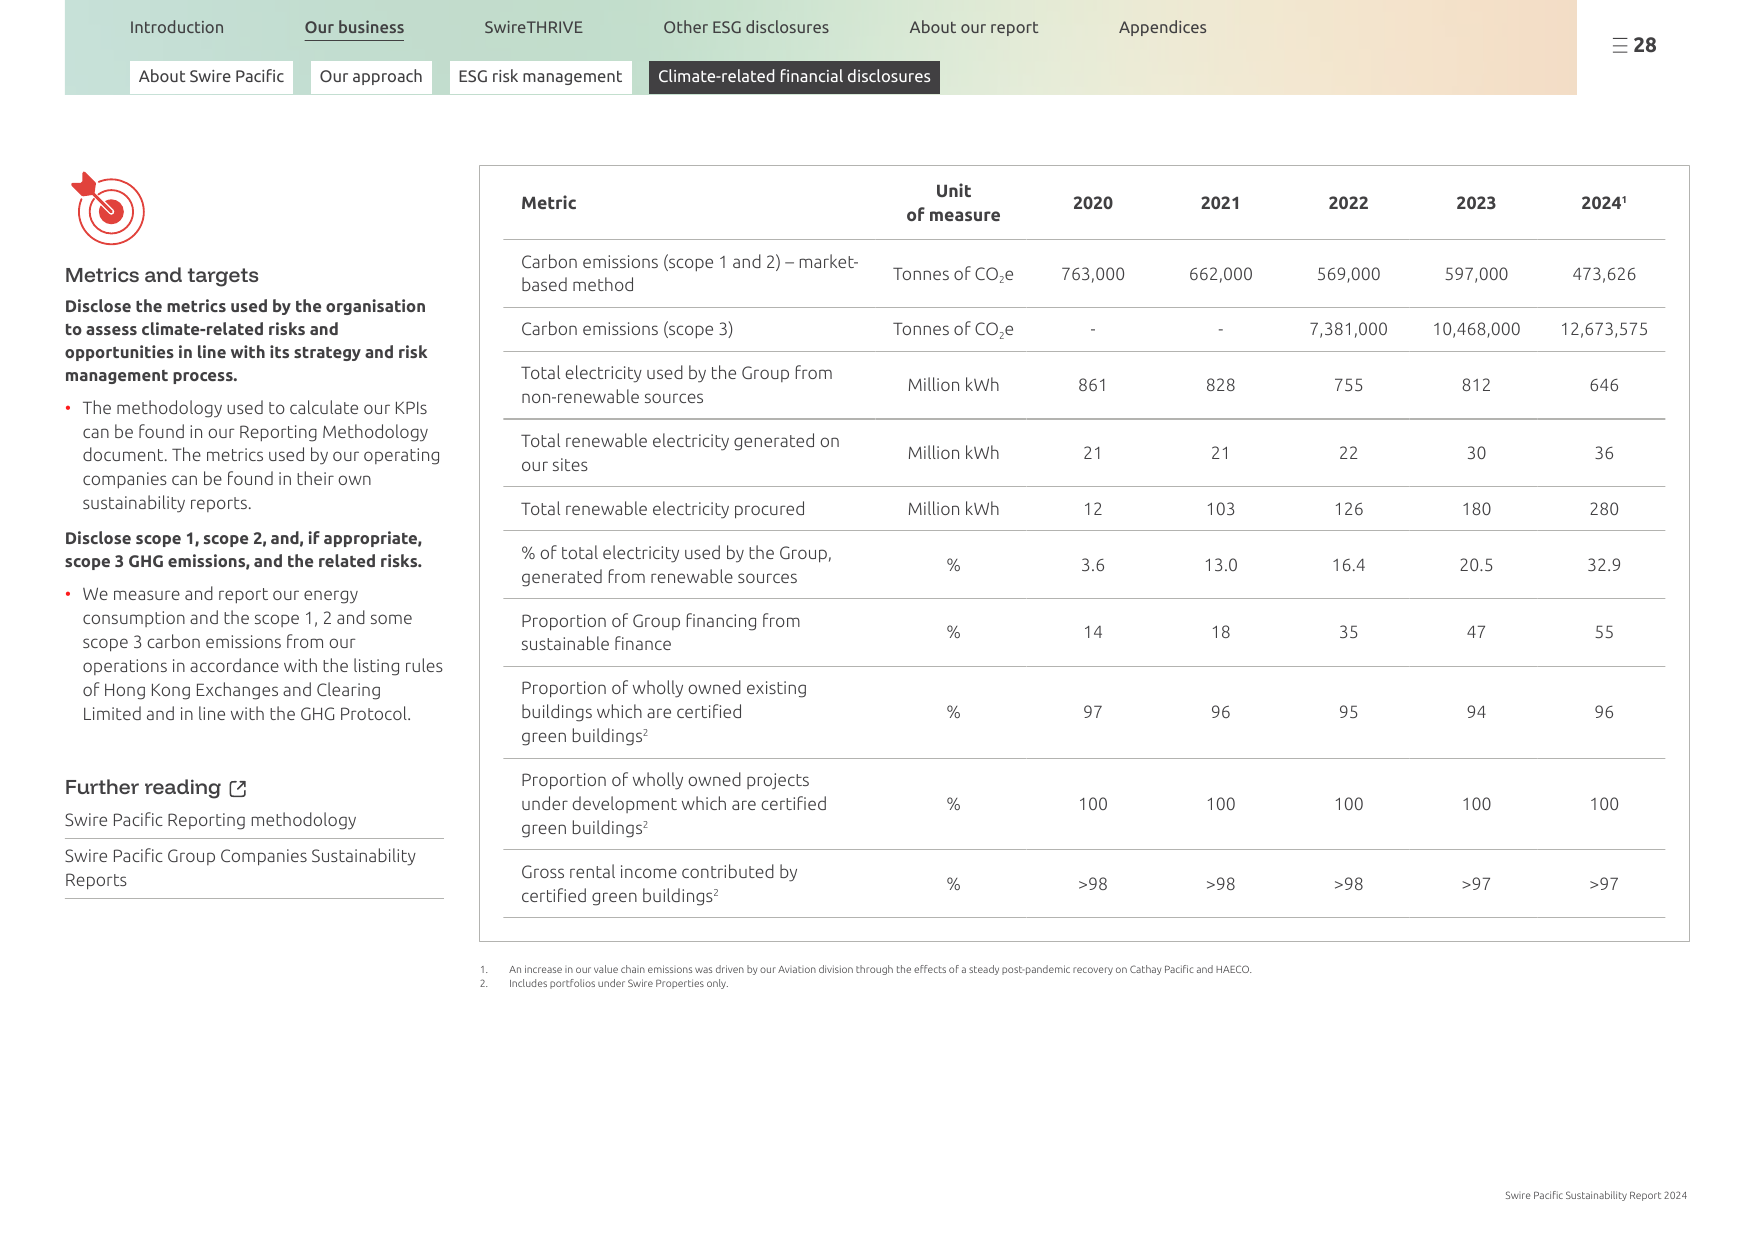The height and width of the screenshot is (1241, 1754).
Task: Click the value 55 for sustainable finance
Action: pos(1604,632)
